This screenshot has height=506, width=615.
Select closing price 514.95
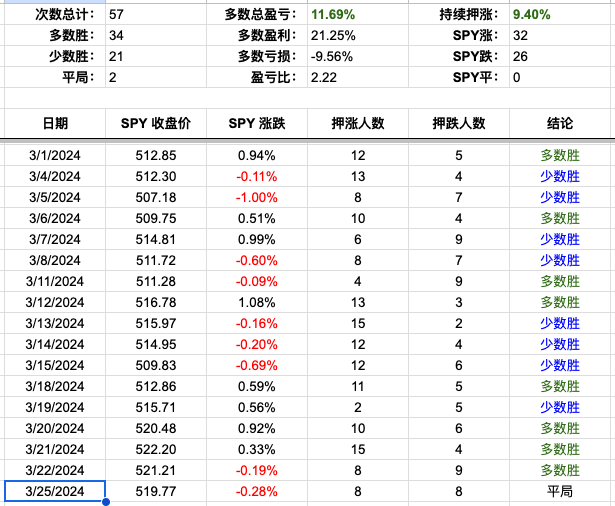click(156, 344)
